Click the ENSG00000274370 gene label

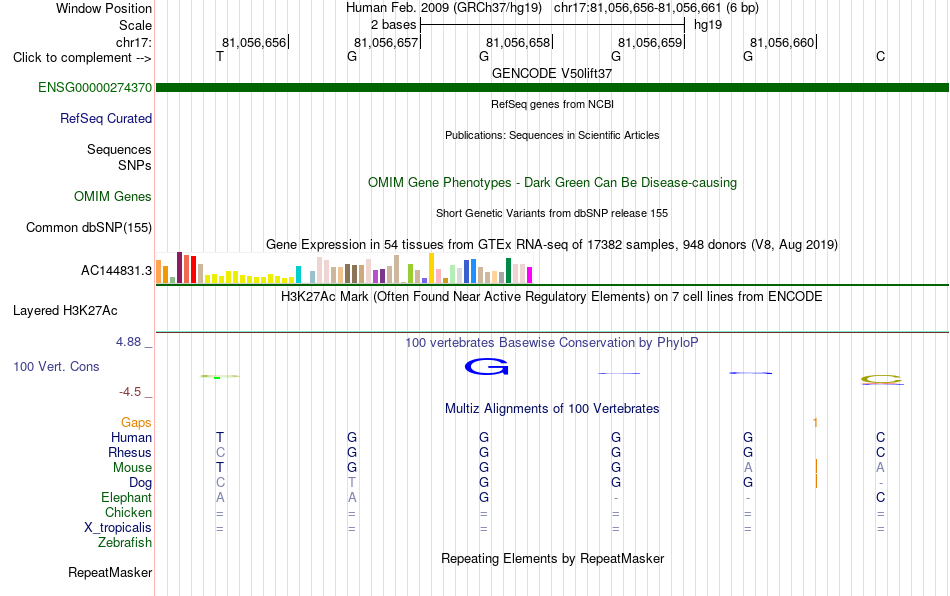tap(95, 87)
